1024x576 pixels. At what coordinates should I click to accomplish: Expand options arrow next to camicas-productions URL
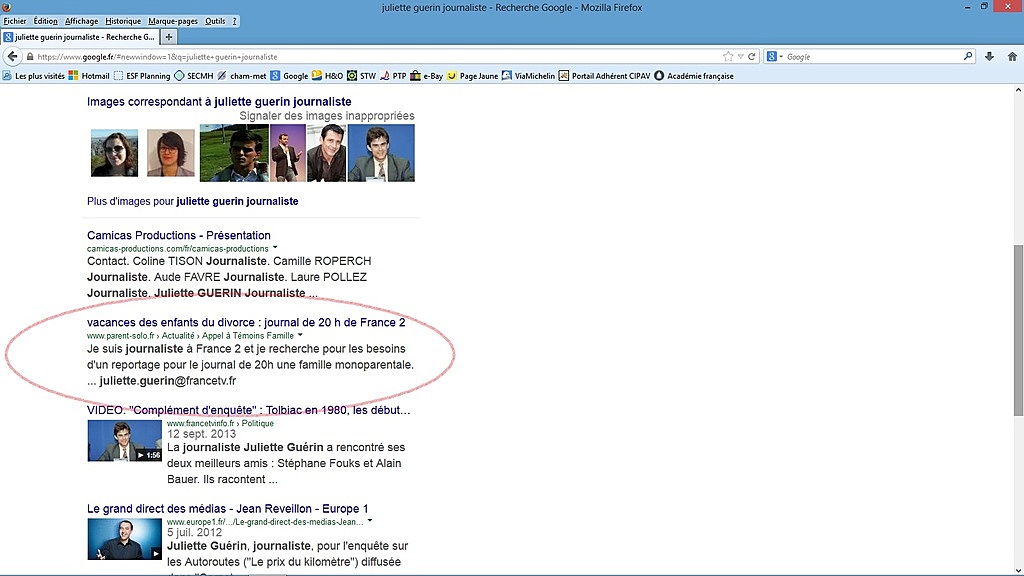pos(275,248)
